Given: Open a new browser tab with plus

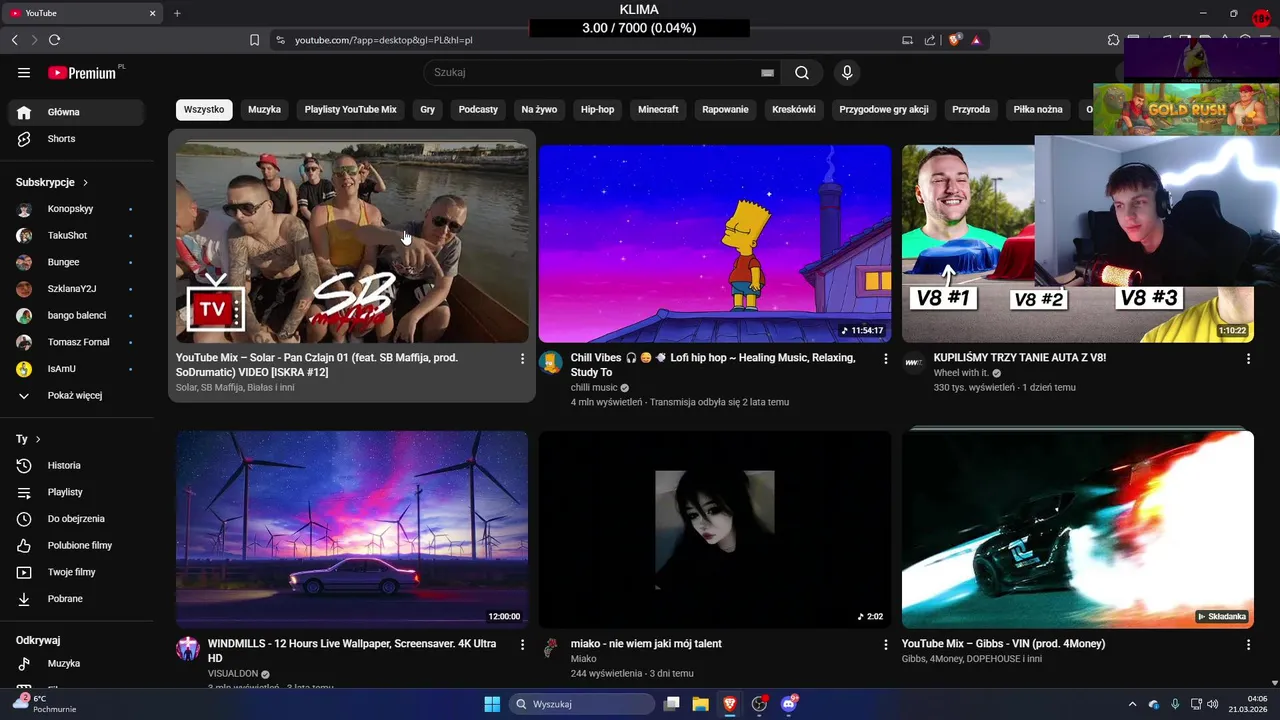Looking at the screenshot, I should [177, 13].
